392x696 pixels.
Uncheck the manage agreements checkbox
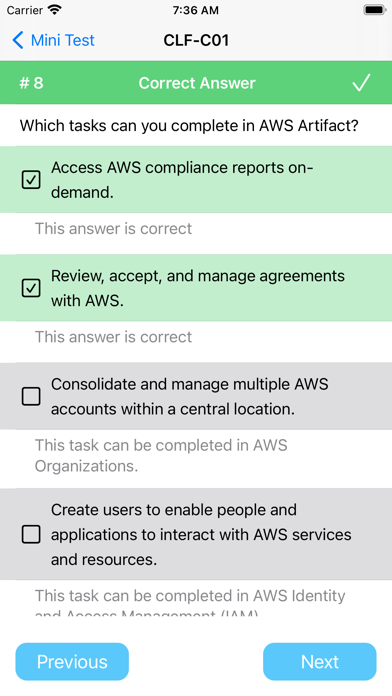[31, 289]
